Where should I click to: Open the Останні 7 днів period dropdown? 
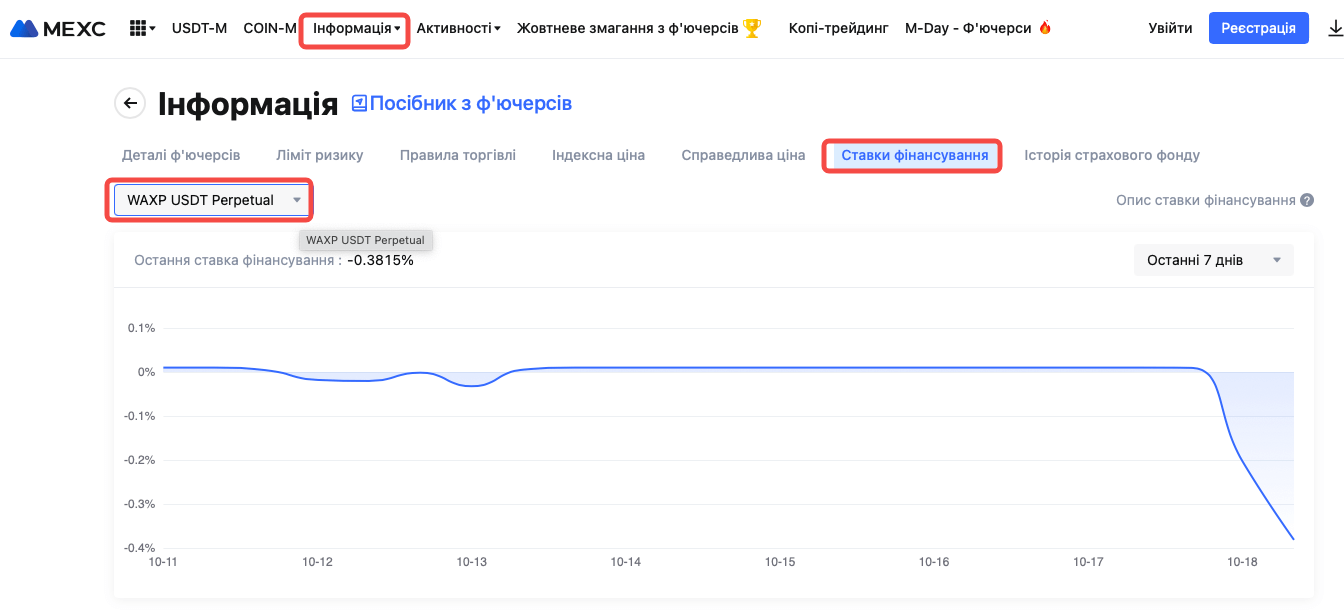tap(1213, 260)
